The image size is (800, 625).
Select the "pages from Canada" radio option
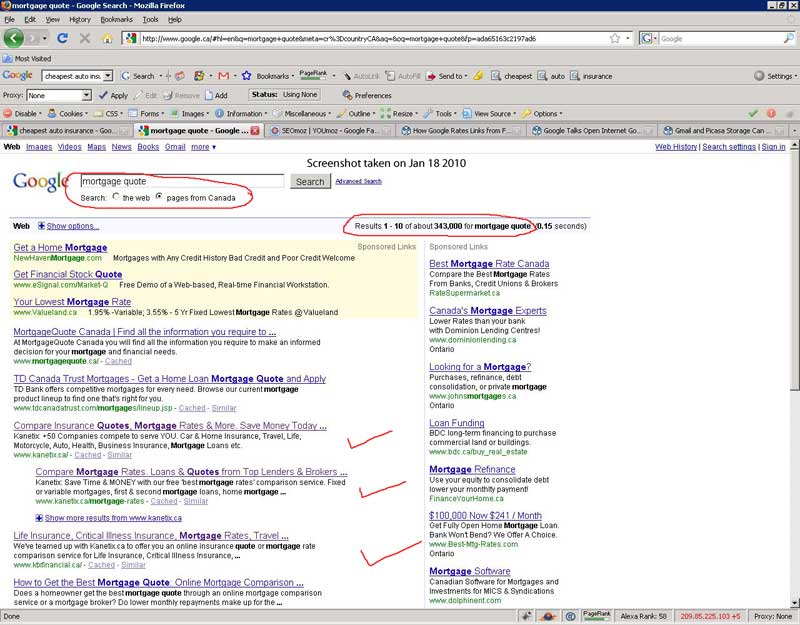[159, 197]
